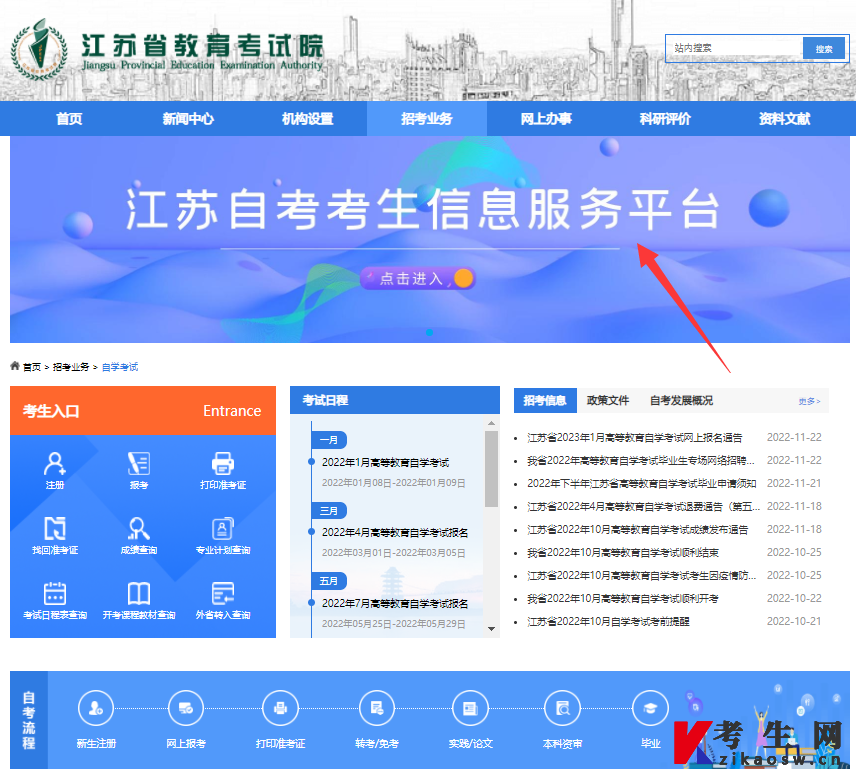Switch to the 招考信息 tab
The width and height of the screenshot is (856, 778).
point(545,400)
